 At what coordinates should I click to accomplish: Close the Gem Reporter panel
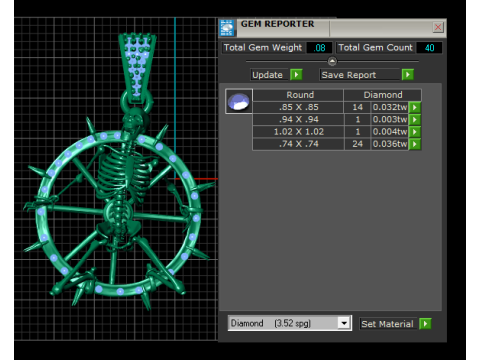coord(438,27)
